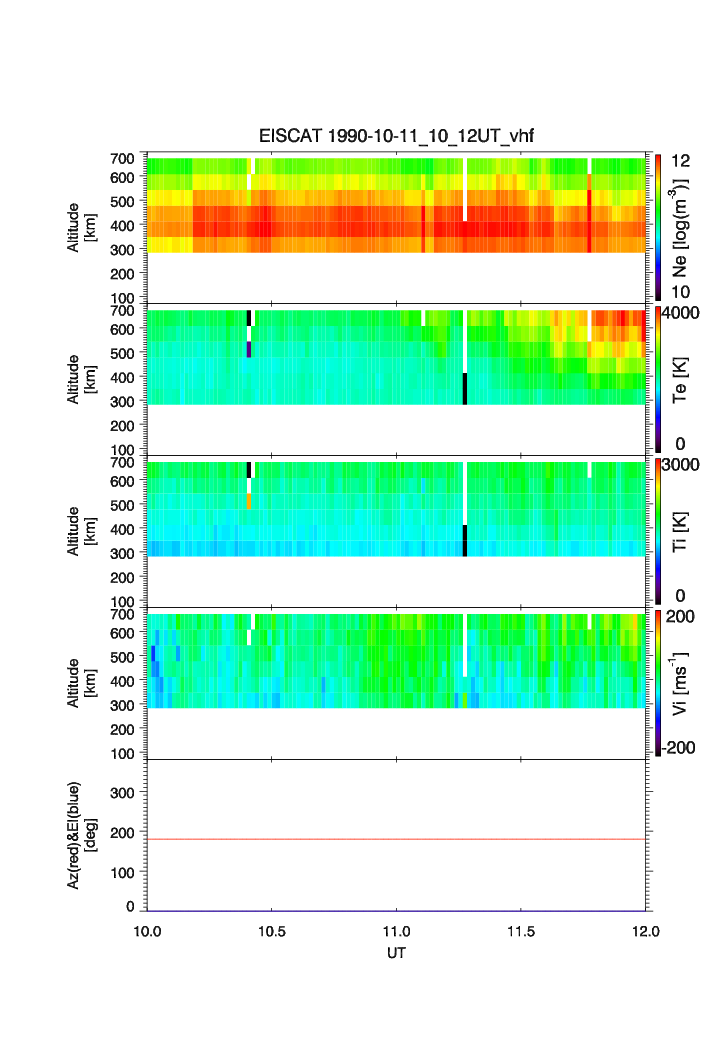Click the 3000 value on the Ti color bar

click(x=681, y=464)
